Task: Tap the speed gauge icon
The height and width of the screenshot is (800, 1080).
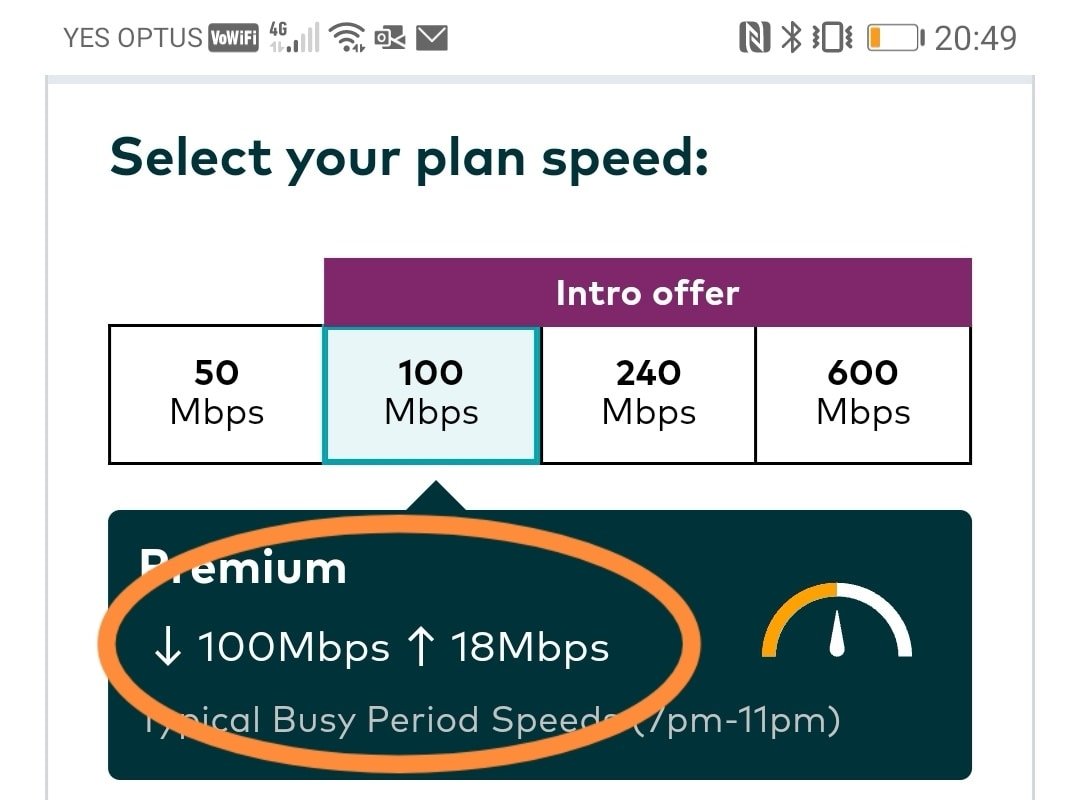Action: coord(837,621)
